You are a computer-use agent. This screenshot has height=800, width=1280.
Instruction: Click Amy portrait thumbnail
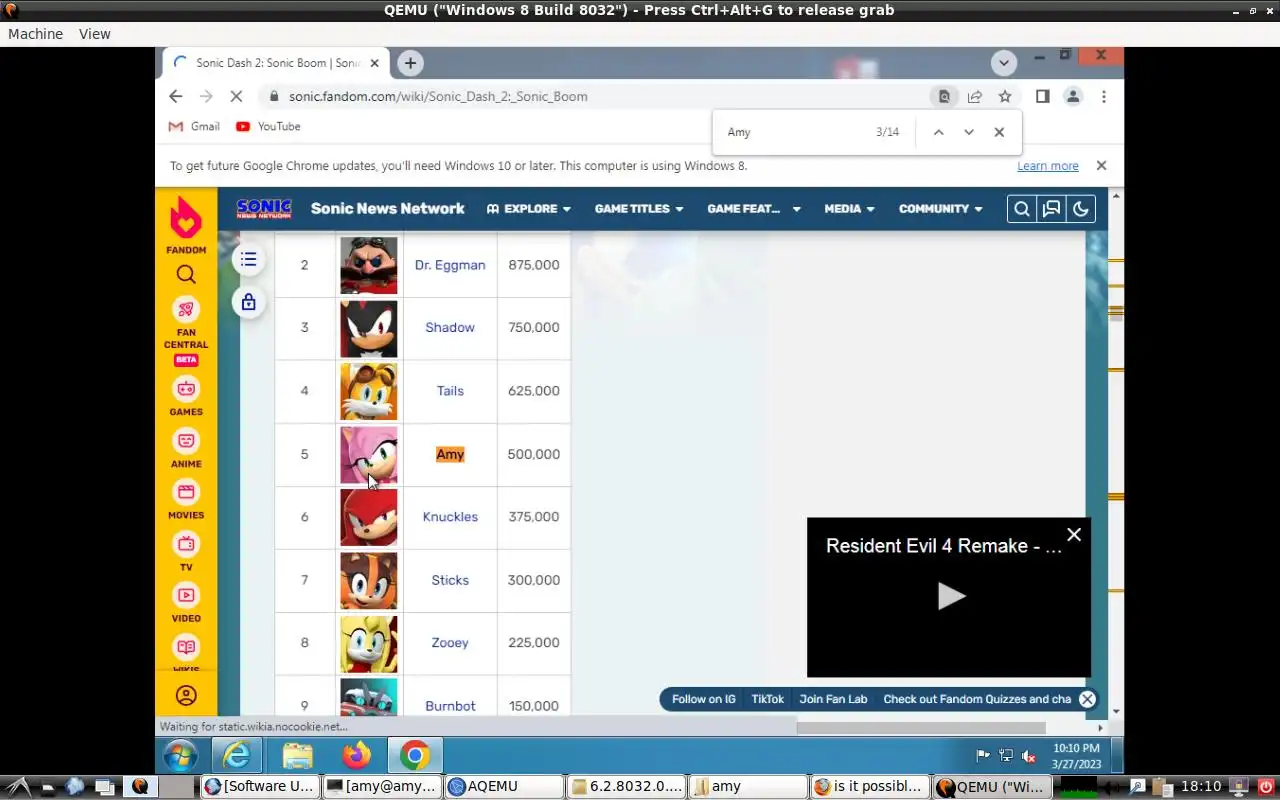369,455
